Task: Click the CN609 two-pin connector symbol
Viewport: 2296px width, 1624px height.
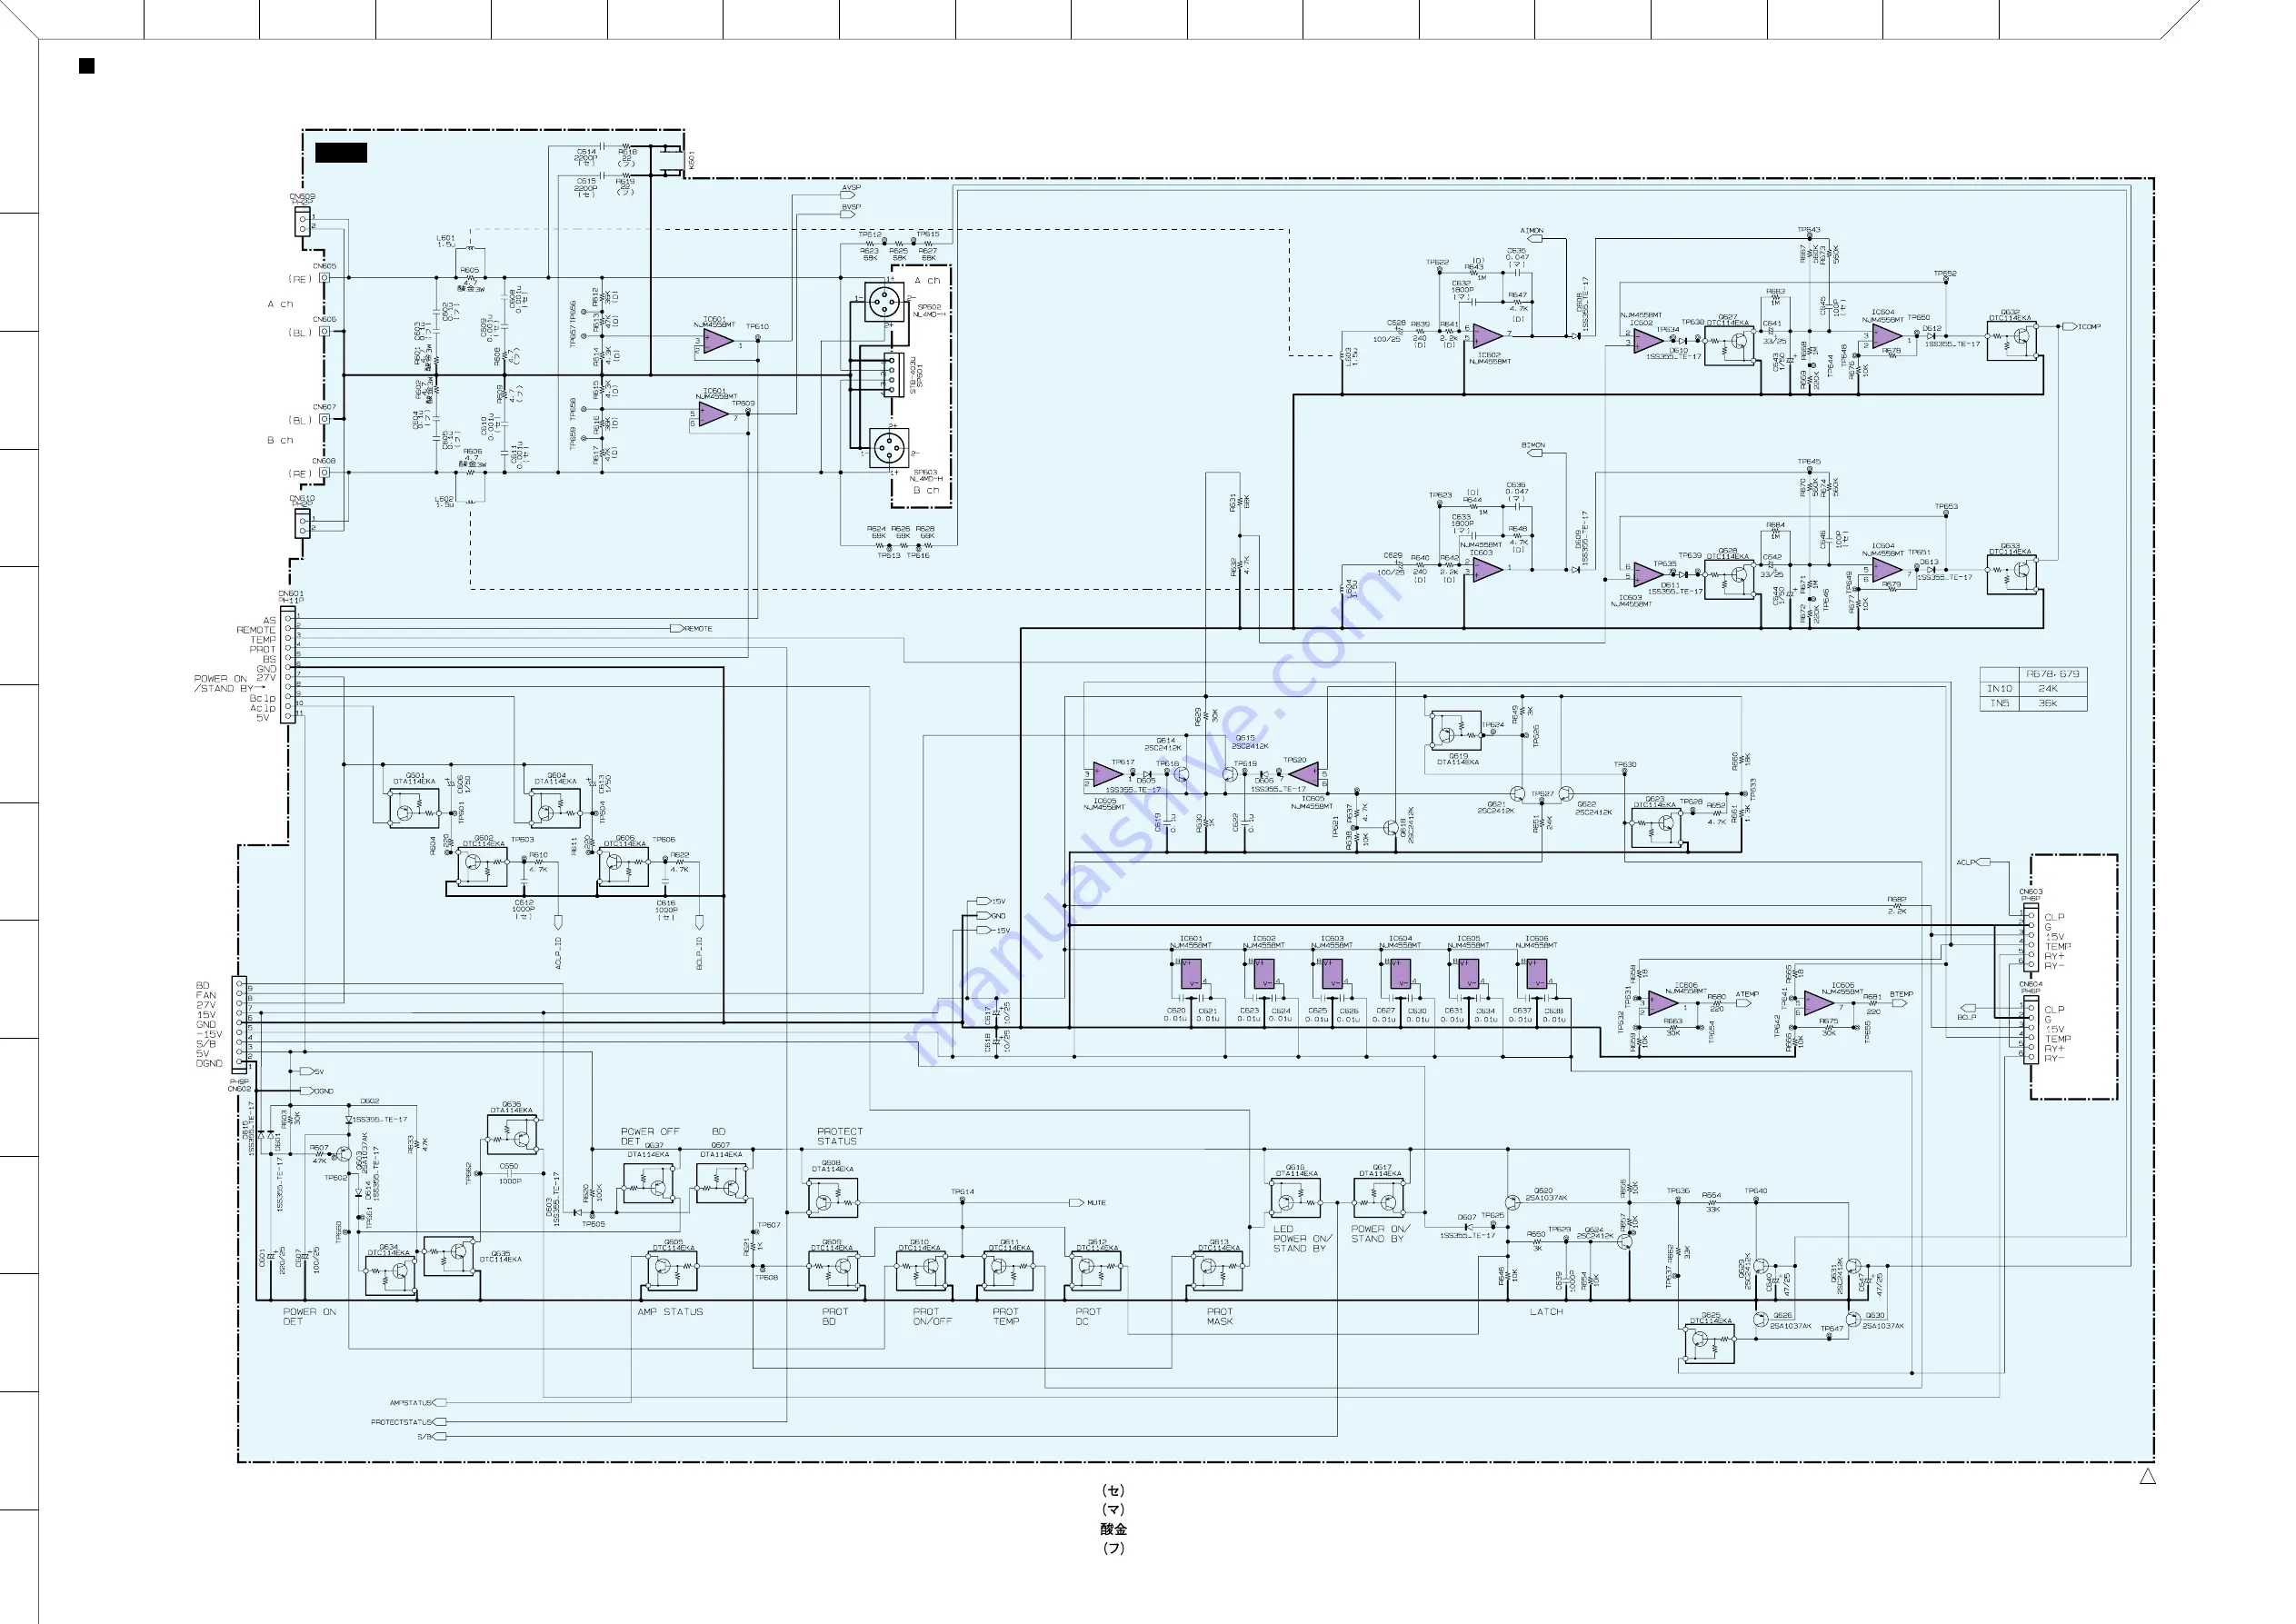Action: pyautogui.click(x=302, y=222)
